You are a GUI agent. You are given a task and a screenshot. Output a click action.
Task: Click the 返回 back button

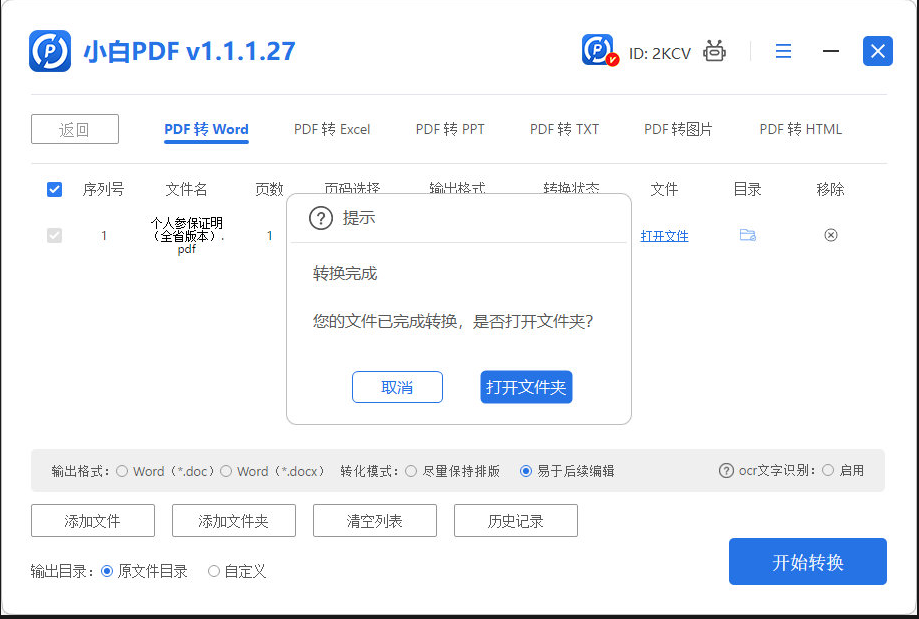(x=75, y=129)
